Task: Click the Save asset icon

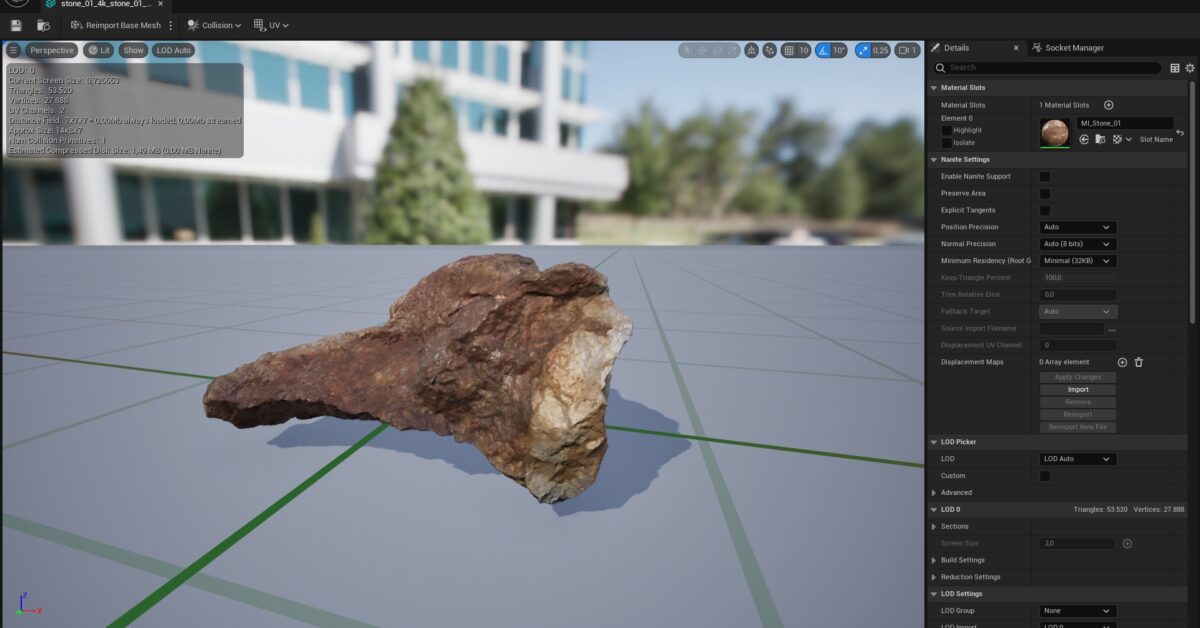Action: pos(16,25)
